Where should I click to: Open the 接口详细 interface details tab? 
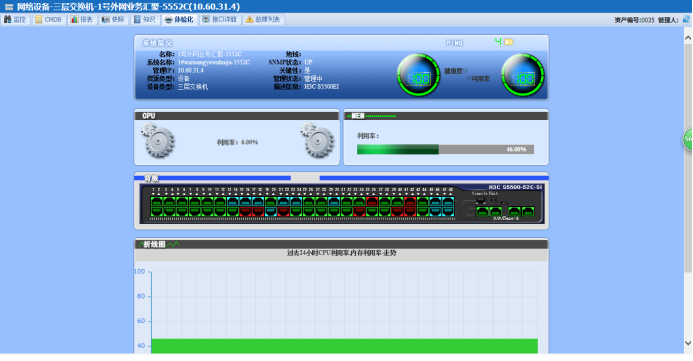(219, 19)
